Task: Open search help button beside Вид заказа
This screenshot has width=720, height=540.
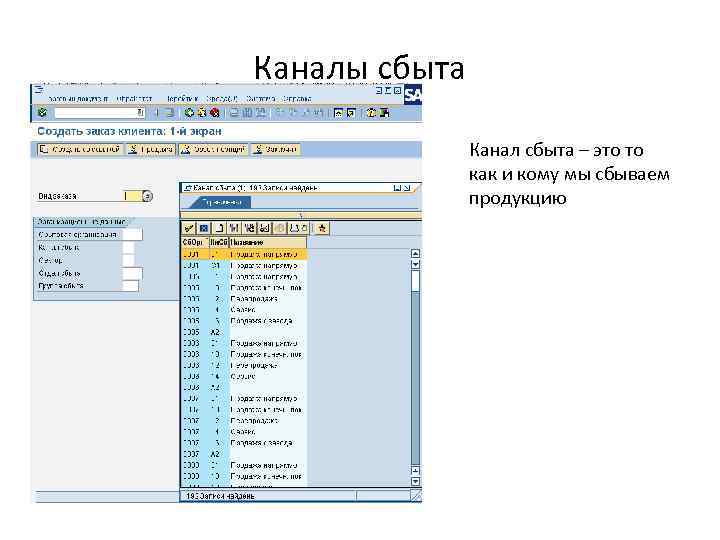Action: [147, 196]
